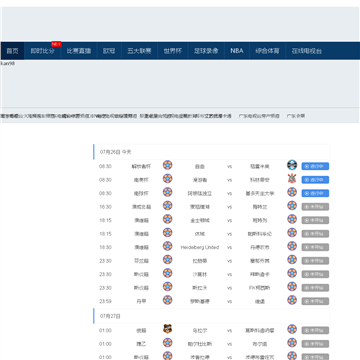The width and height of the screenshot is (360, 360).
Task: Click the Gremio club badge in first match row
Action: point(292,165)
